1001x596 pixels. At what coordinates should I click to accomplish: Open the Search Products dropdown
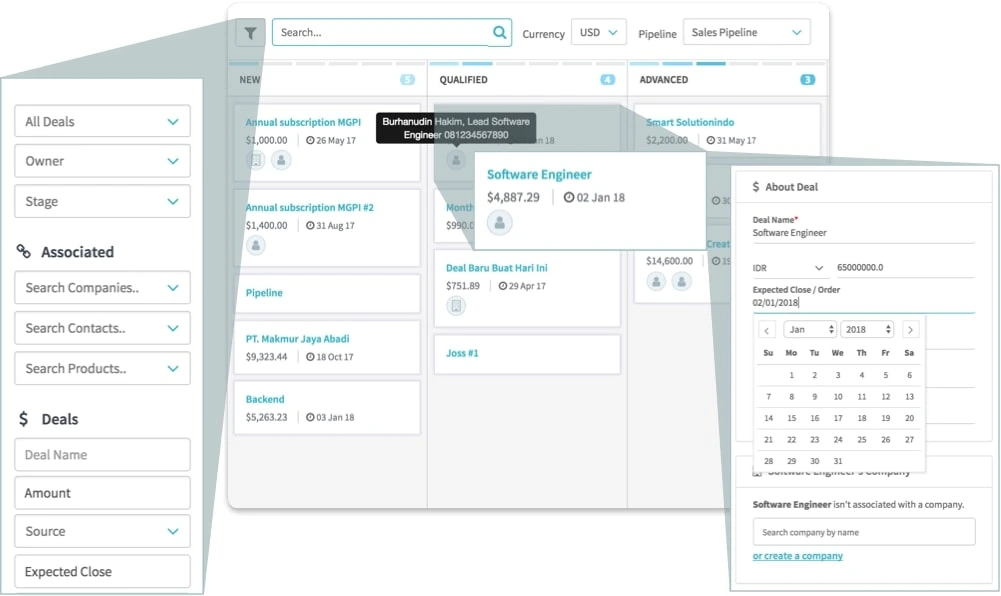tap(102, 368)
